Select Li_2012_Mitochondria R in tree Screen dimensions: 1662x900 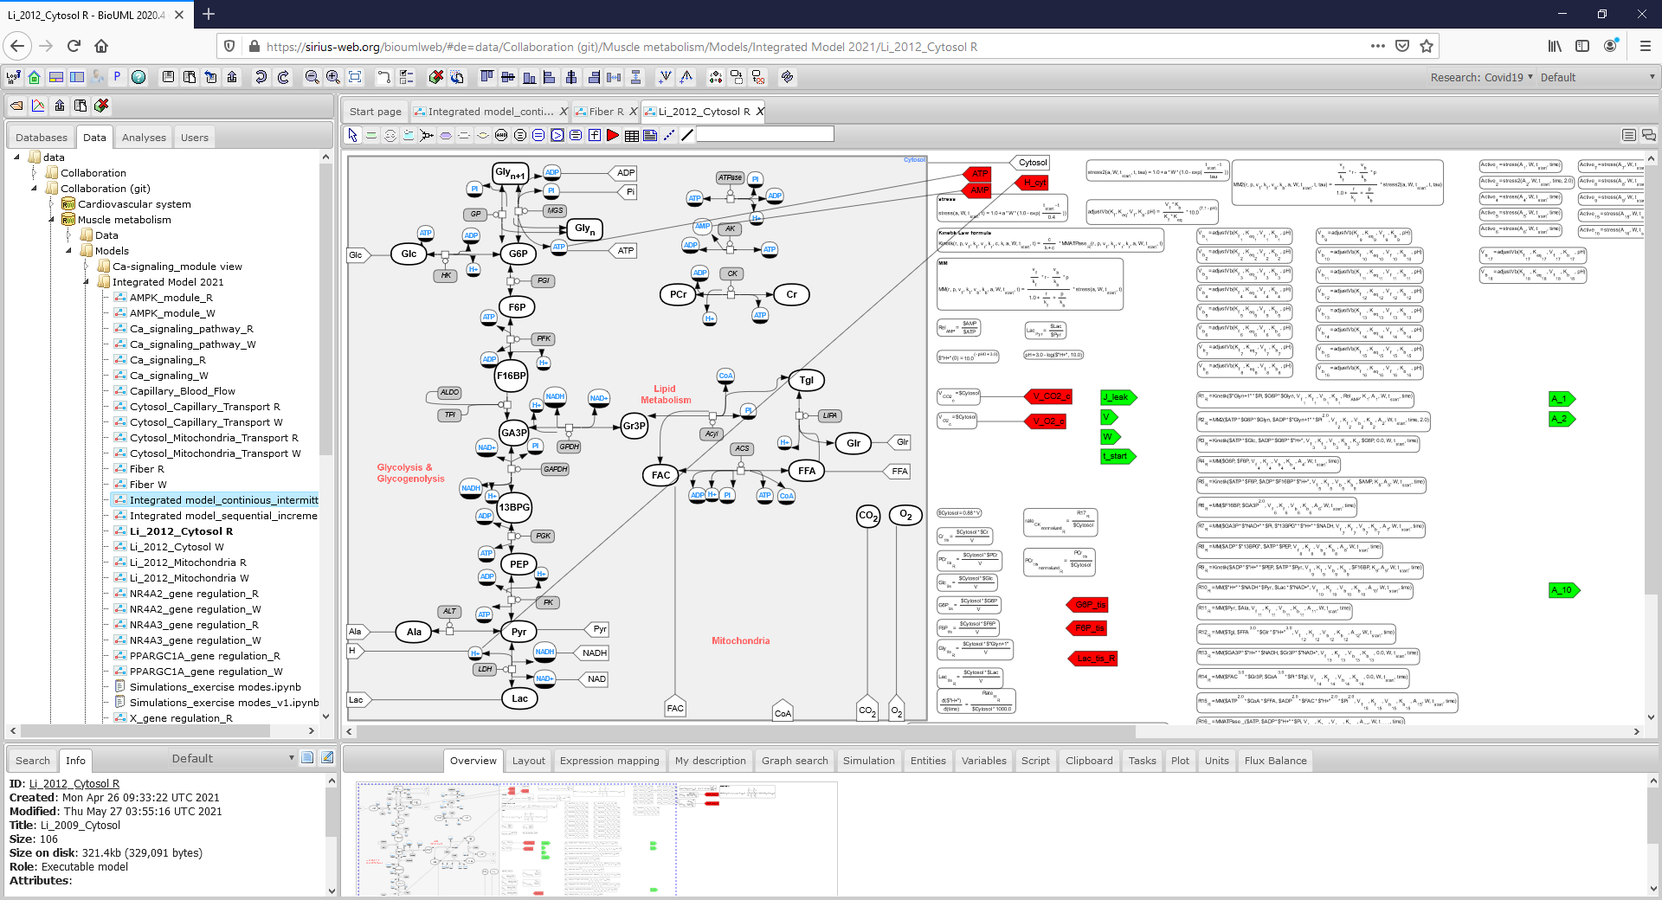(x=187, y=563)
